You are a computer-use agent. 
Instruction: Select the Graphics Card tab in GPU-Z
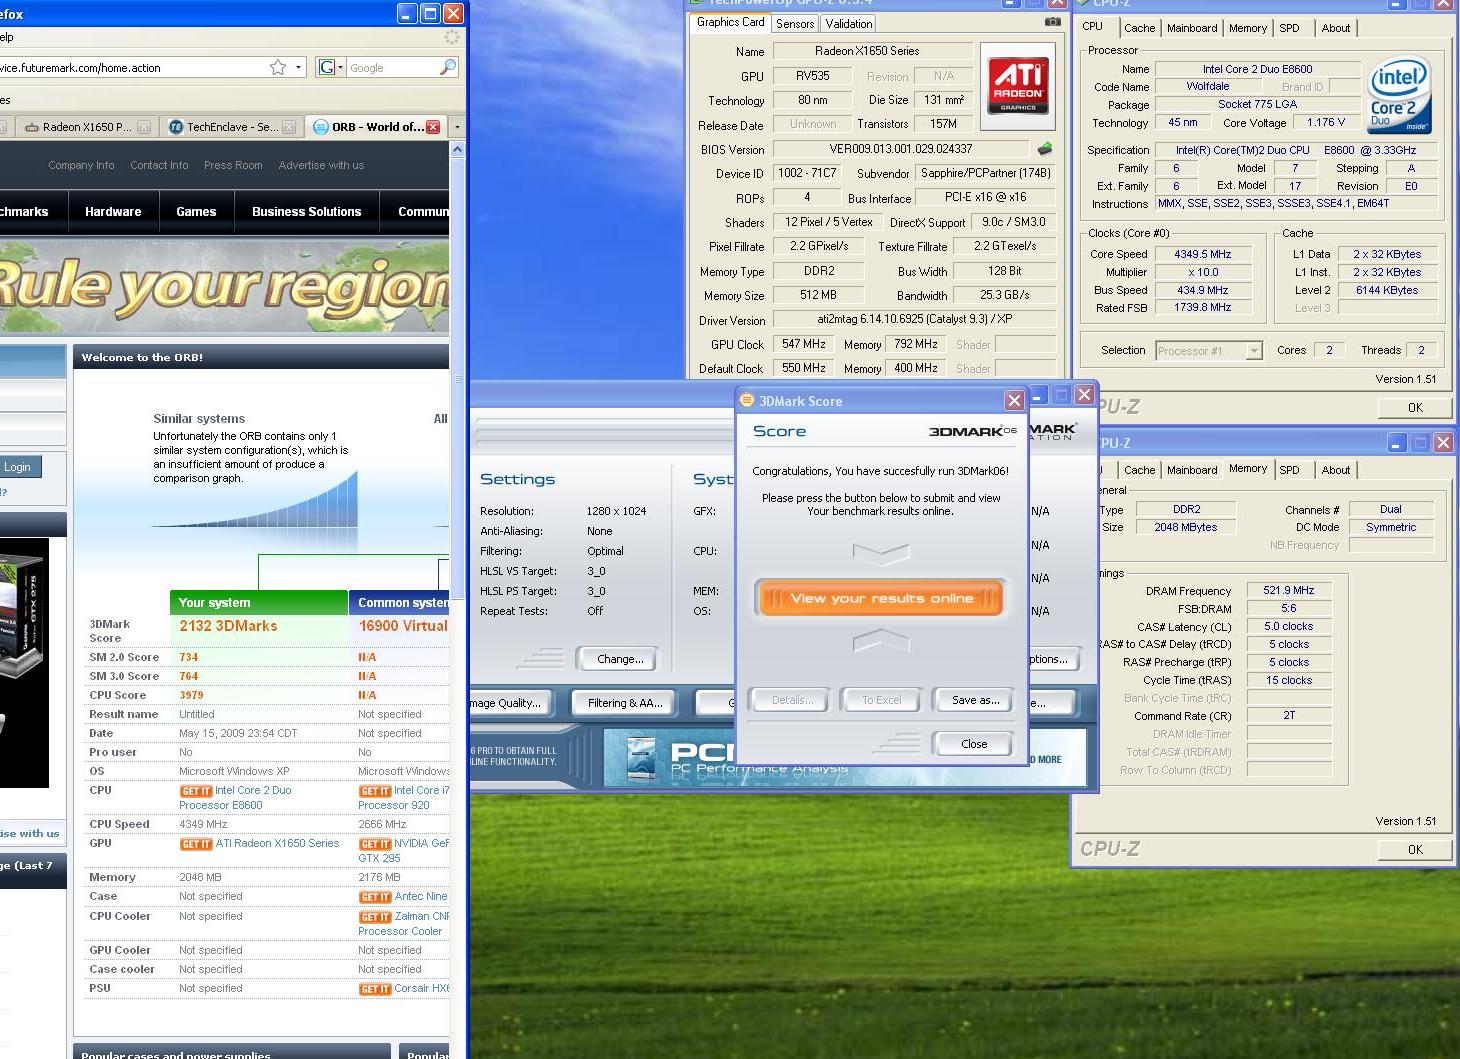pyautogui.click(x=730, y=22)
